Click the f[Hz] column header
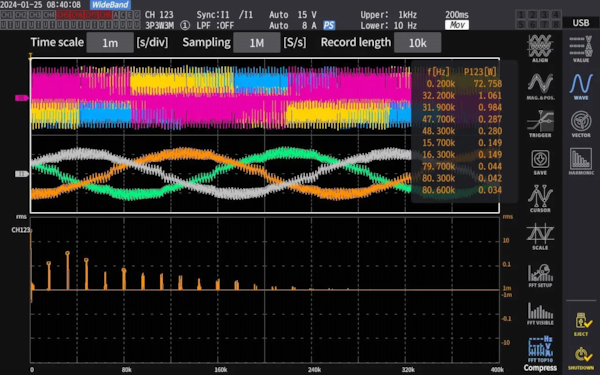600x375 pixels. click(438, 72)
